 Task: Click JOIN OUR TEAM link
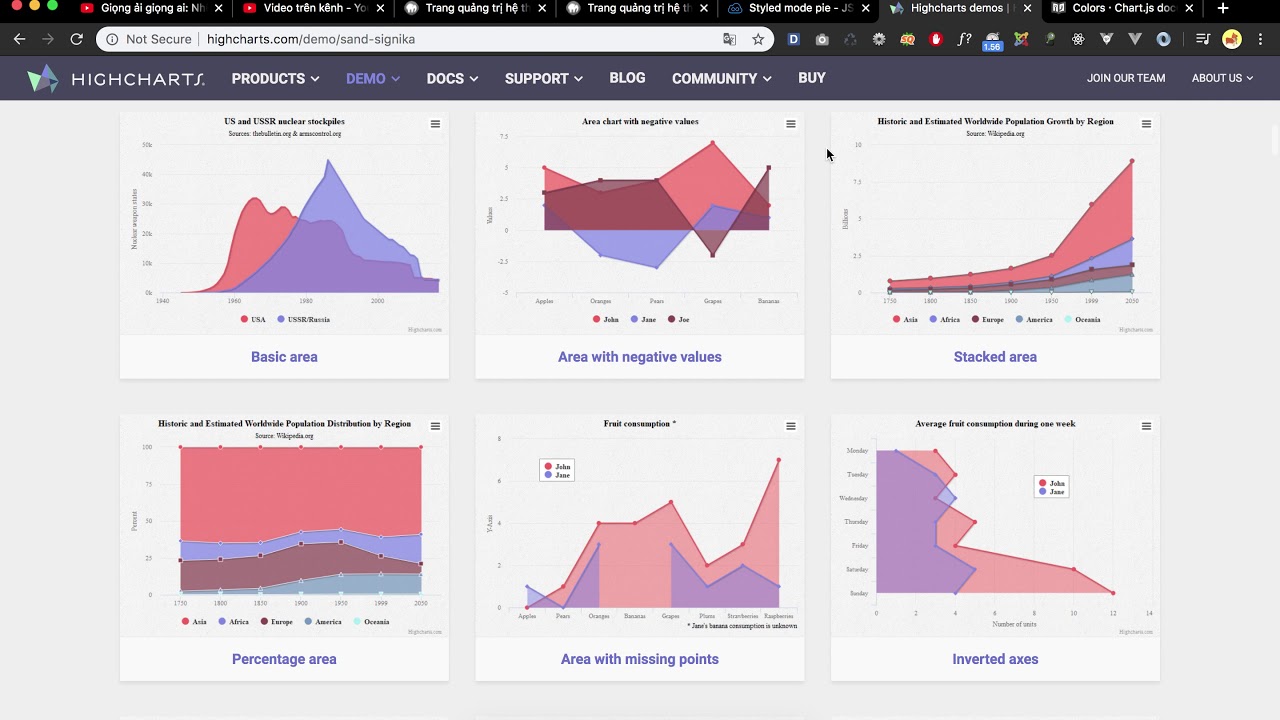pos(1126,78)
